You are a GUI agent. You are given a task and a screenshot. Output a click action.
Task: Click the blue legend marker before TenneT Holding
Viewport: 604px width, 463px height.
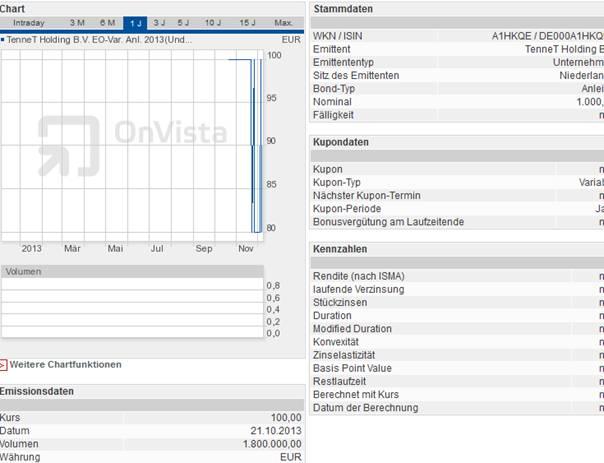point(3,39)
